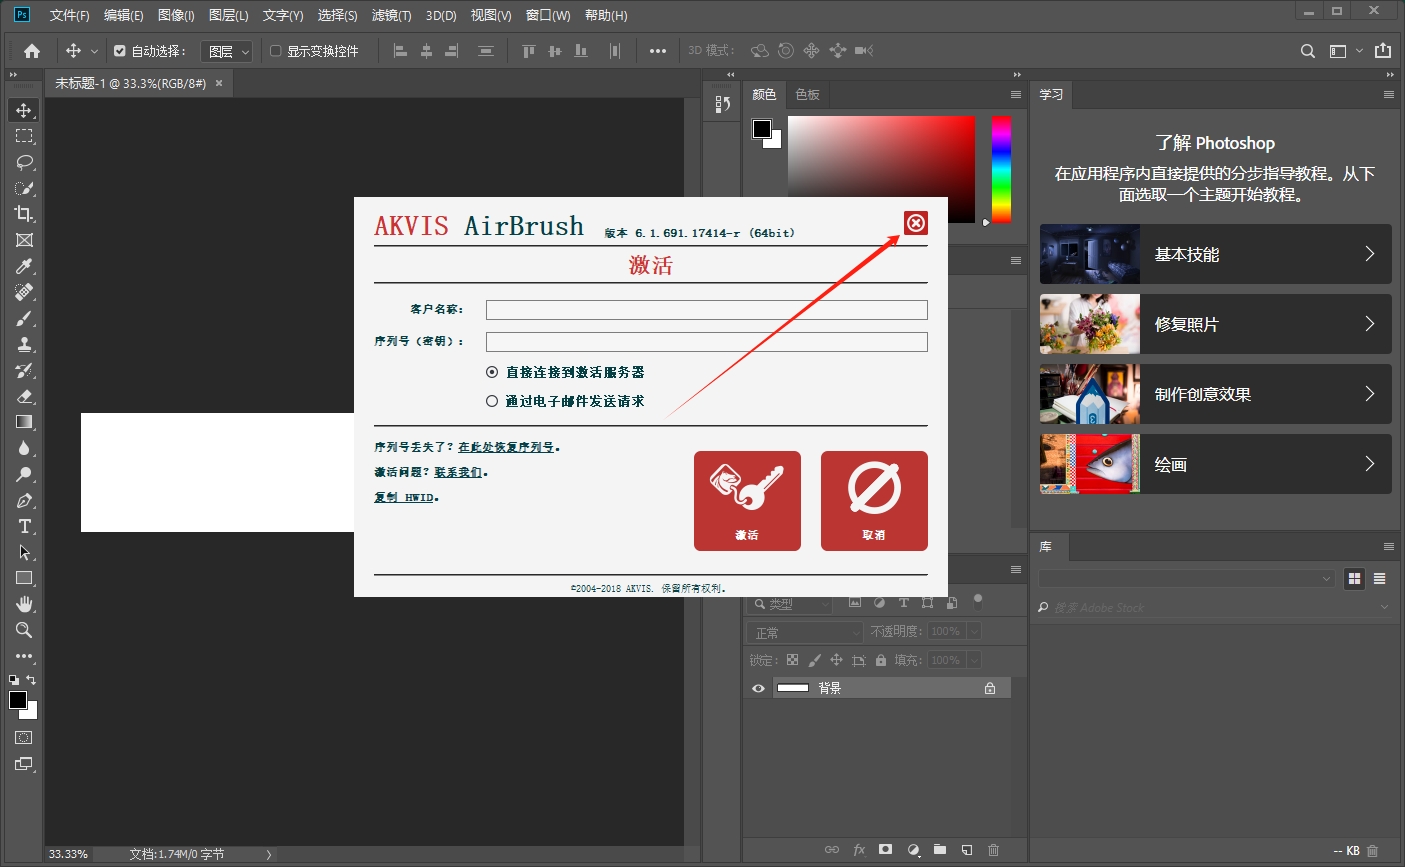Select the Rectangular Marquee tool
Screen dimensions: 1405x867
24,136
